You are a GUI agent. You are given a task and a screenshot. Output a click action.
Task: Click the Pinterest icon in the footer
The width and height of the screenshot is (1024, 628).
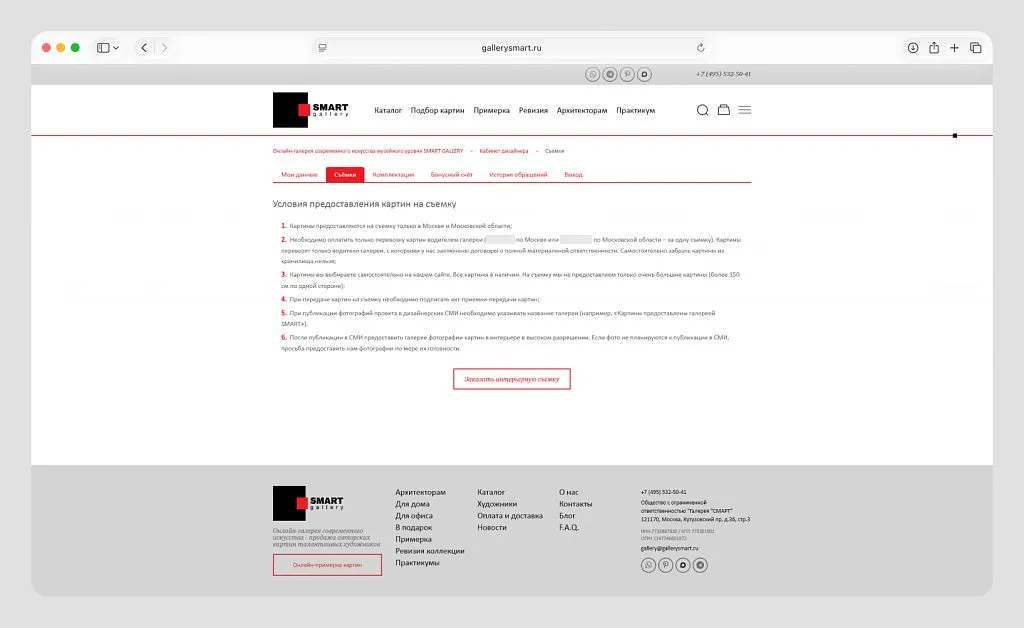point(665,565)
